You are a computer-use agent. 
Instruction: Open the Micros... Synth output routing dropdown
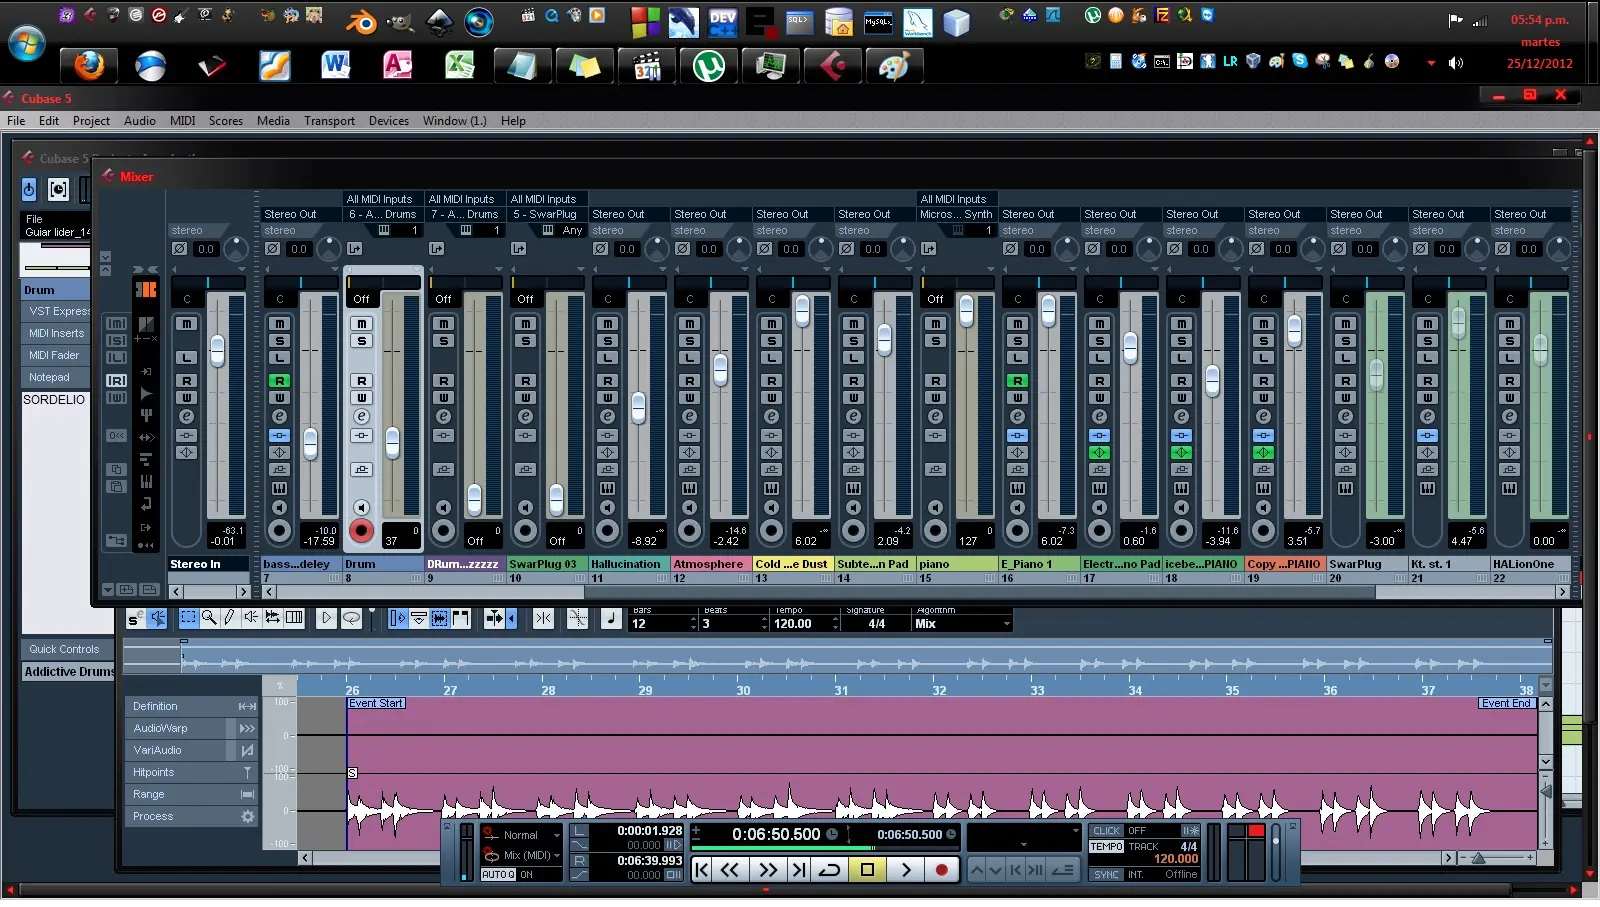pos(956,214)
